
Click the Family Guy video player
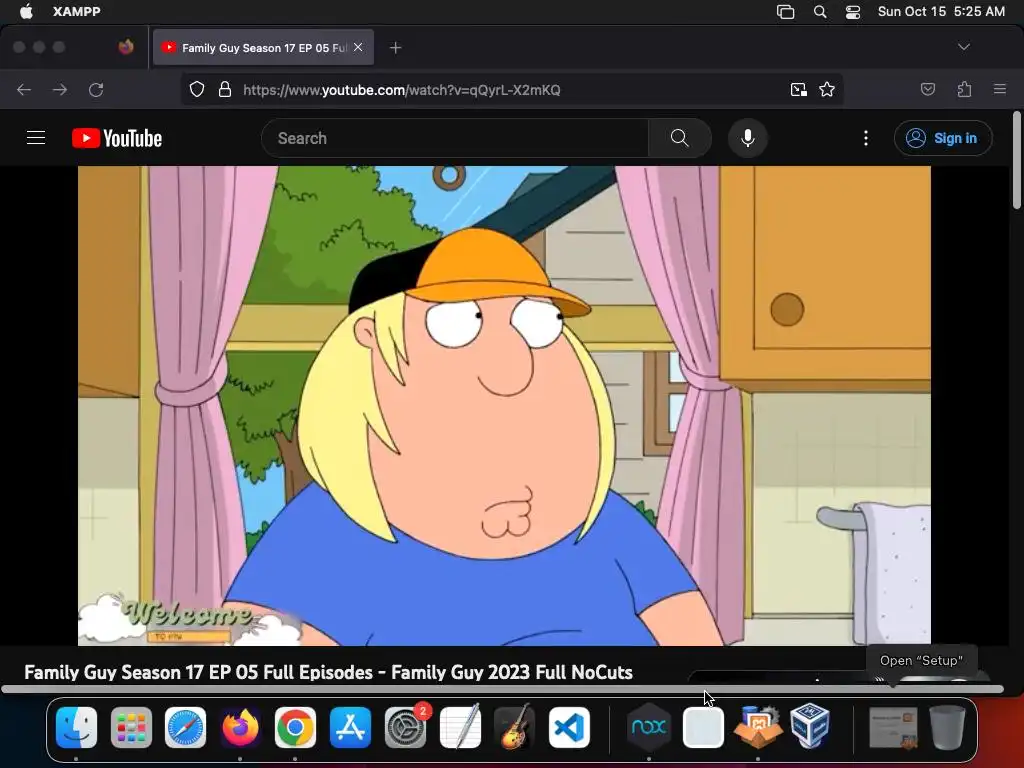pos(504,406)
